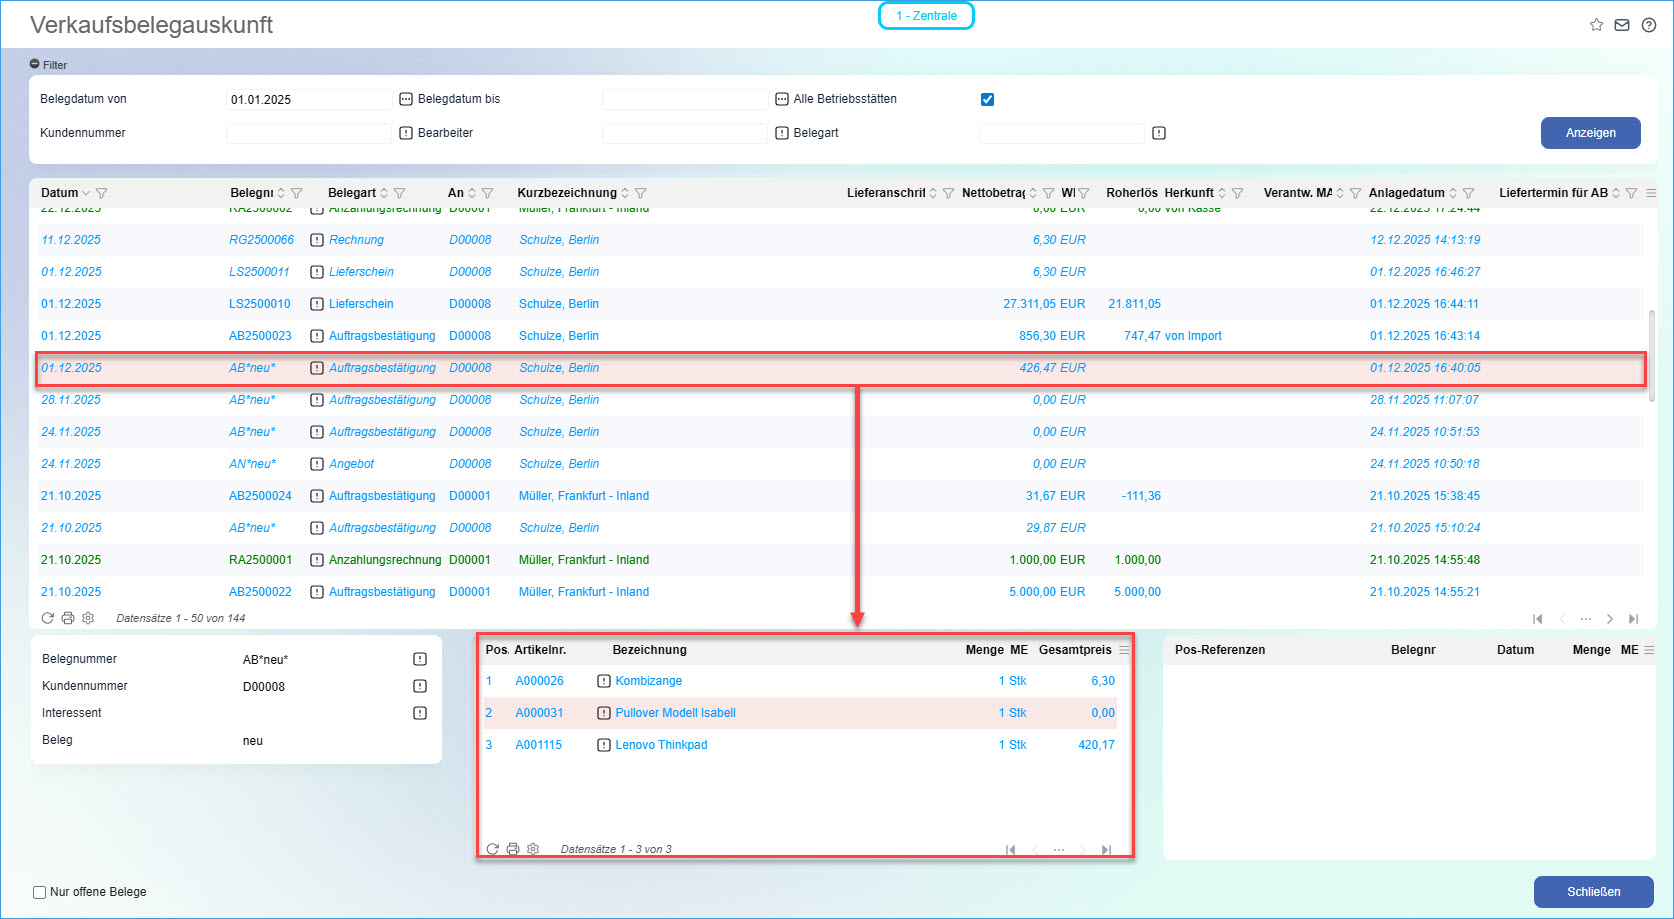Enable the Nur offene Belege checkbox

tap(40, 892)
